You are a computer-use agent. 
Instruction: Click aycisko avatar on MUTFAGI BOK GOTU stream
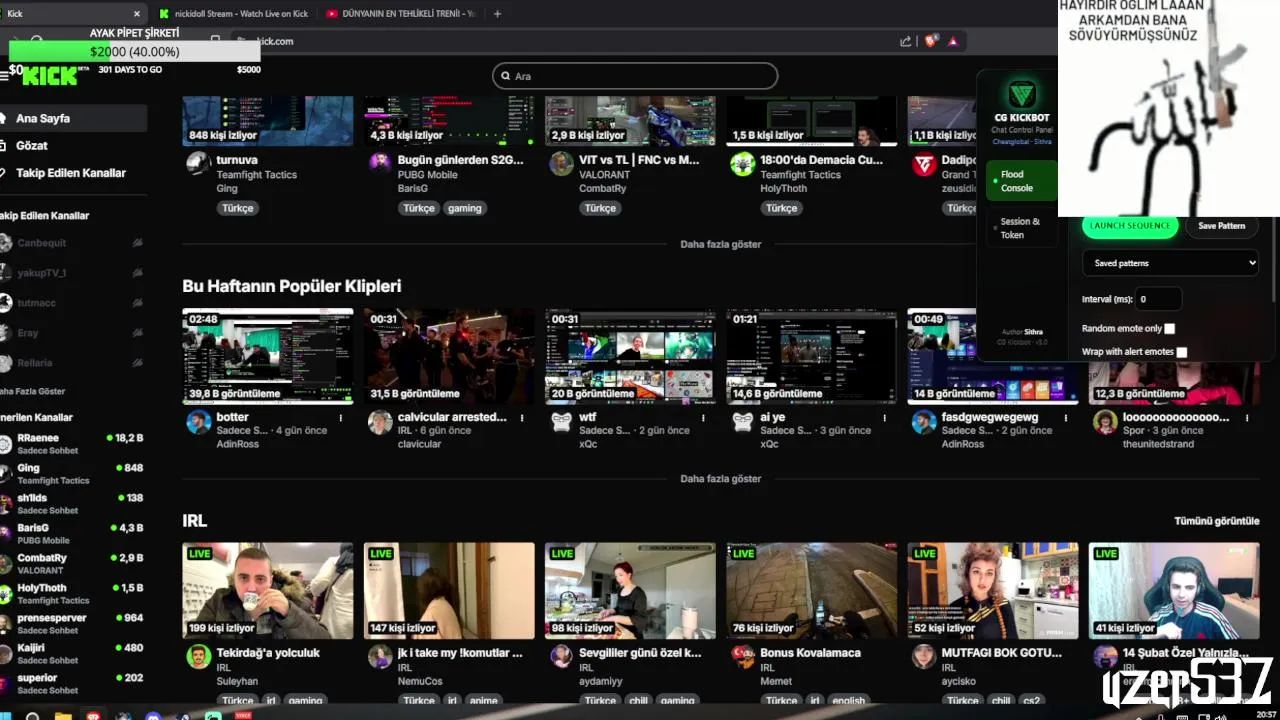(924, 657)
